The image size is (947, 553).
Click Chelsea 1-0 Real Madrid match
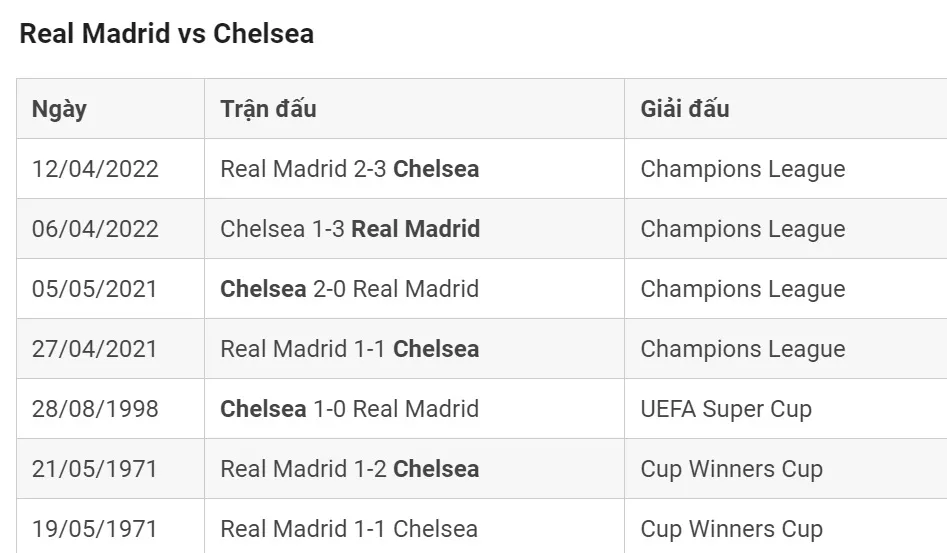pyautogui.click(x=349, y=409)
